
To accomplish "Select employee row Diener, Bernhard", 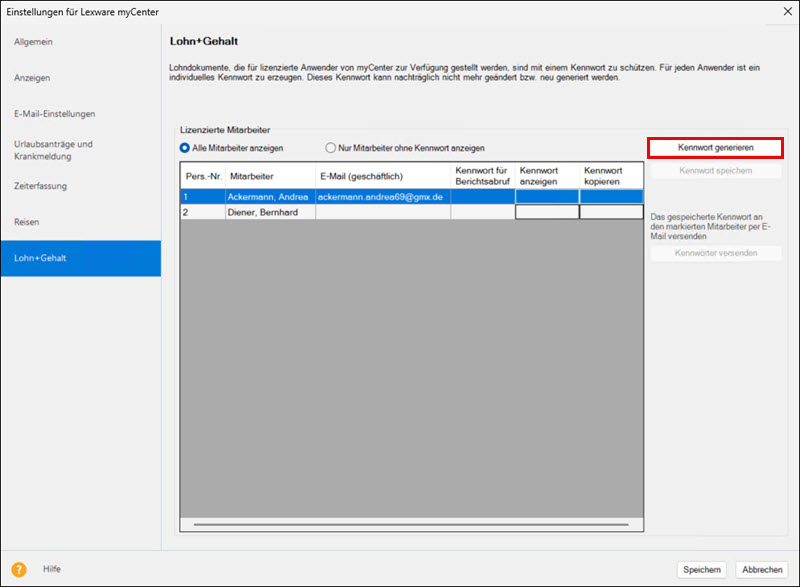I will click(x=411, y=212).
